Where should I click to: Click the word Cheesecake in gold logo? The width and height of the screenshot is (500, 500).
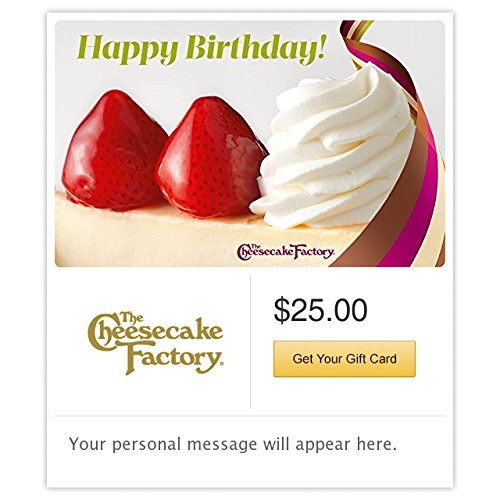155,332
